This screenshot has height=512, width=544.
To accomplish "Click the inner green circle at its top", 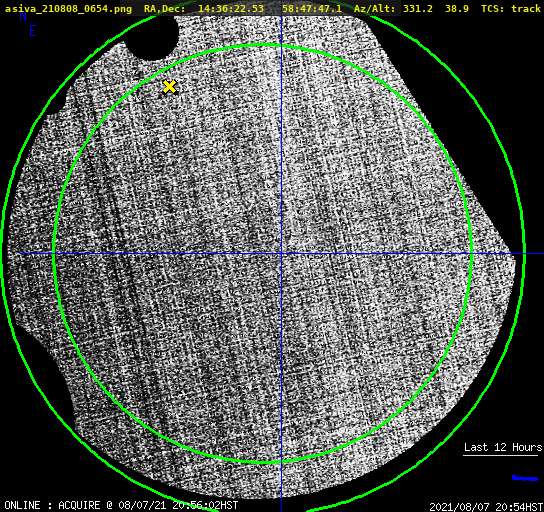I will [263, 45].
